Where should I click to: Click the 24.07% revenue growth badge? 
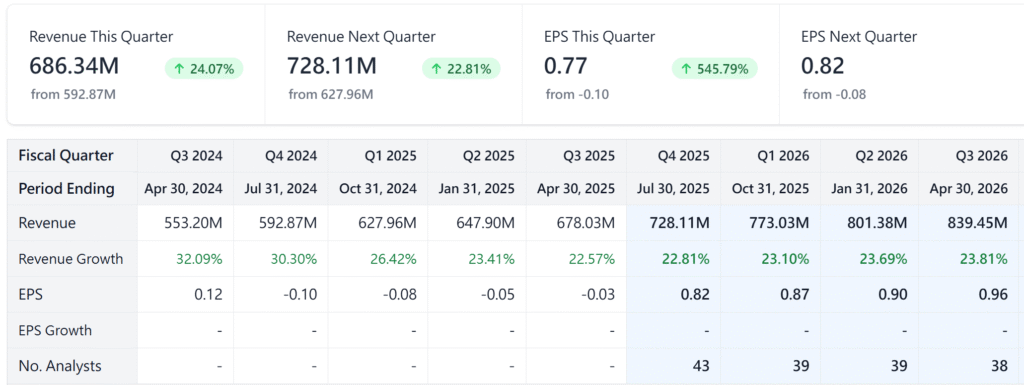pyautogui.click(x=204, y=69)
